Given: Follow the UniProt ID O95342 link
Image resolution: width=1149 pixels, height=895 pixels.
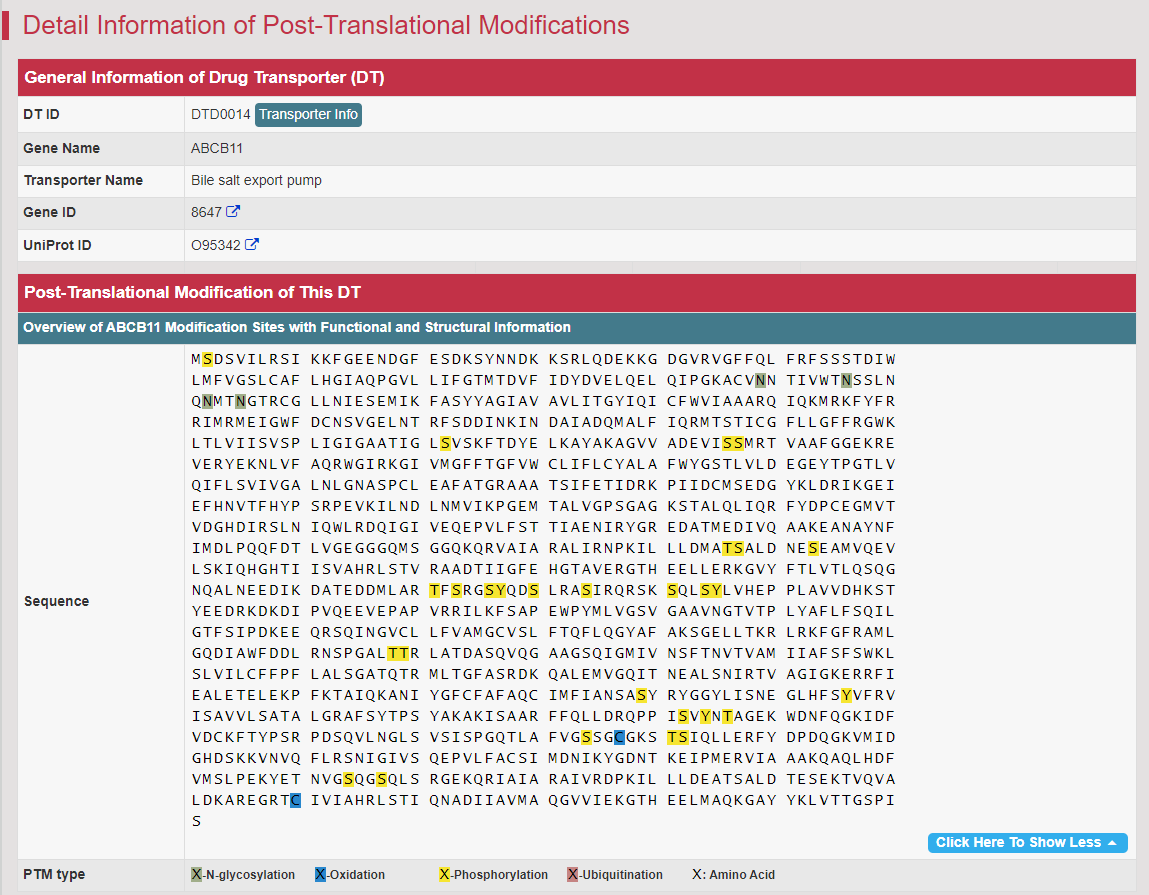Looking at the screenshot, I should [215, 245].
